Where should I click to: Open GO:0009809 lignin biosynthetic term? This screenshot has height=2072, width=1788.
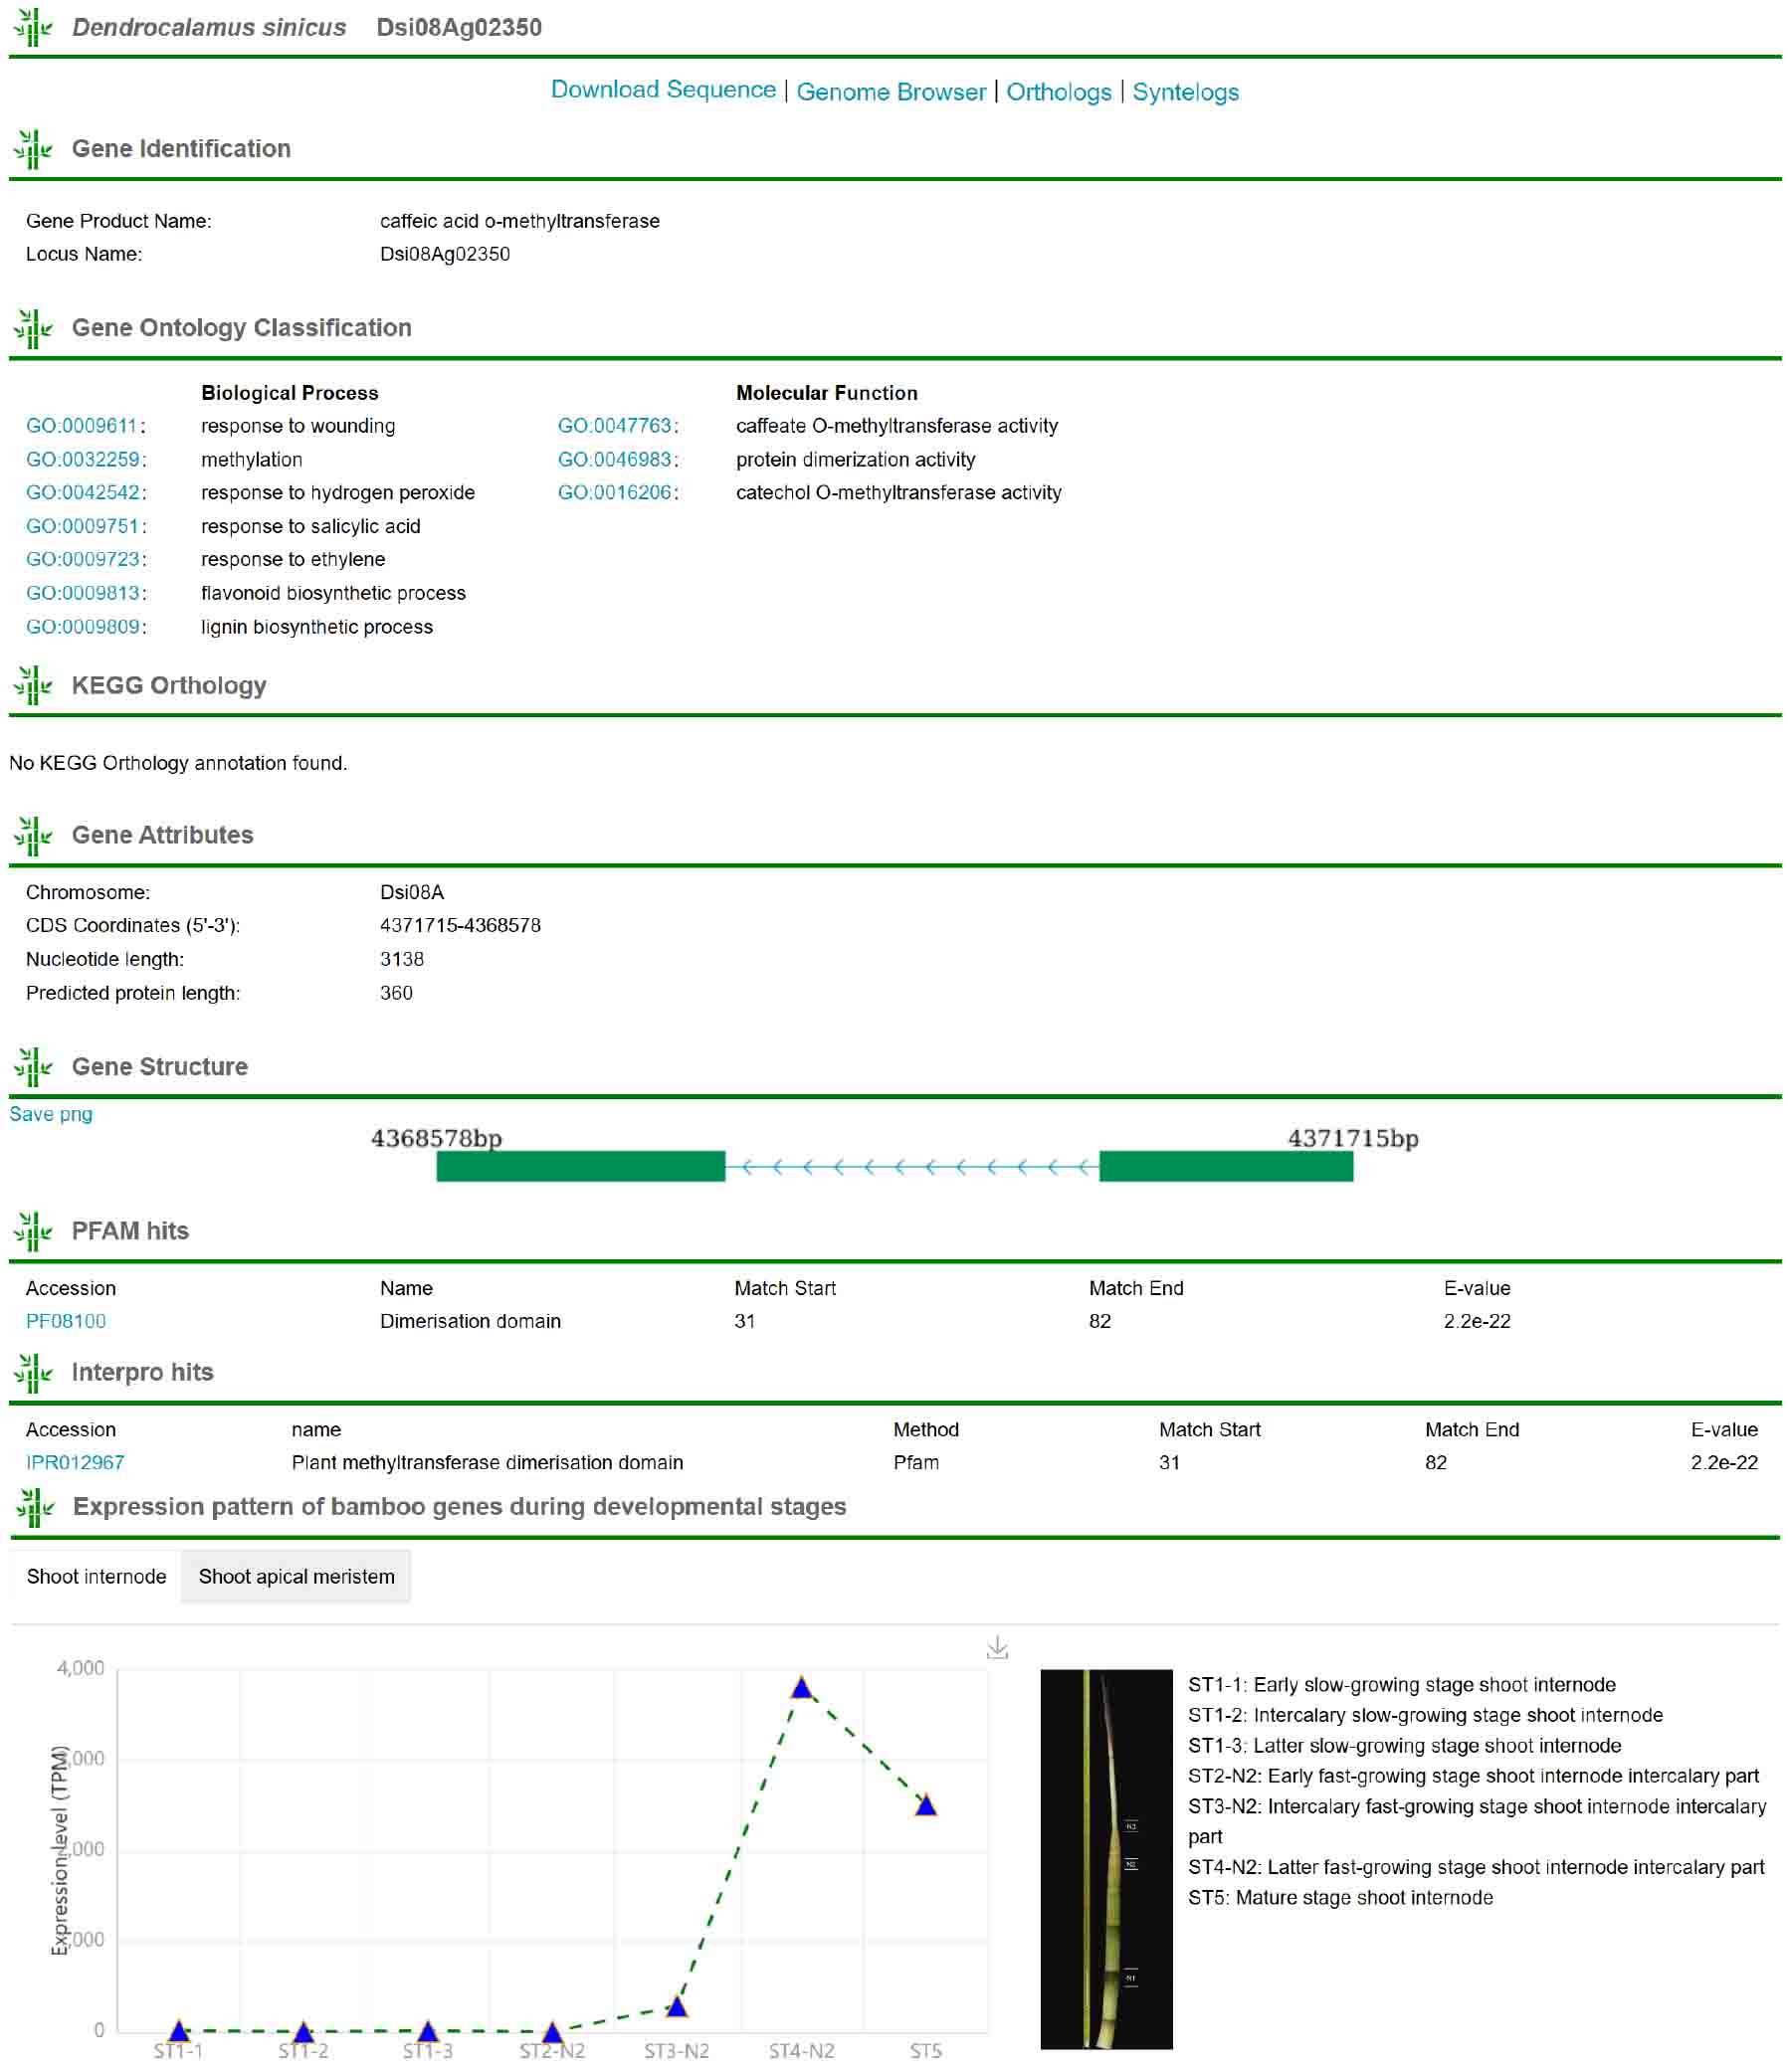pyautogui.click(x=82, y=627)
